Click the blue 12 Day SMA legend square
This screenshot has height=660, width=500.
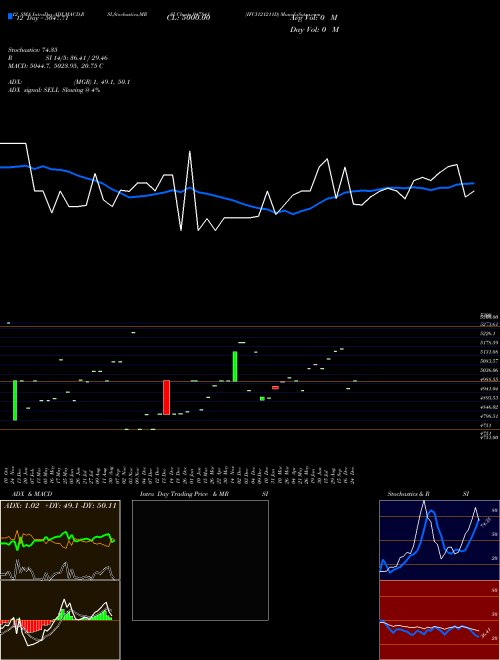pyautogui.click(x=10, y=16)
